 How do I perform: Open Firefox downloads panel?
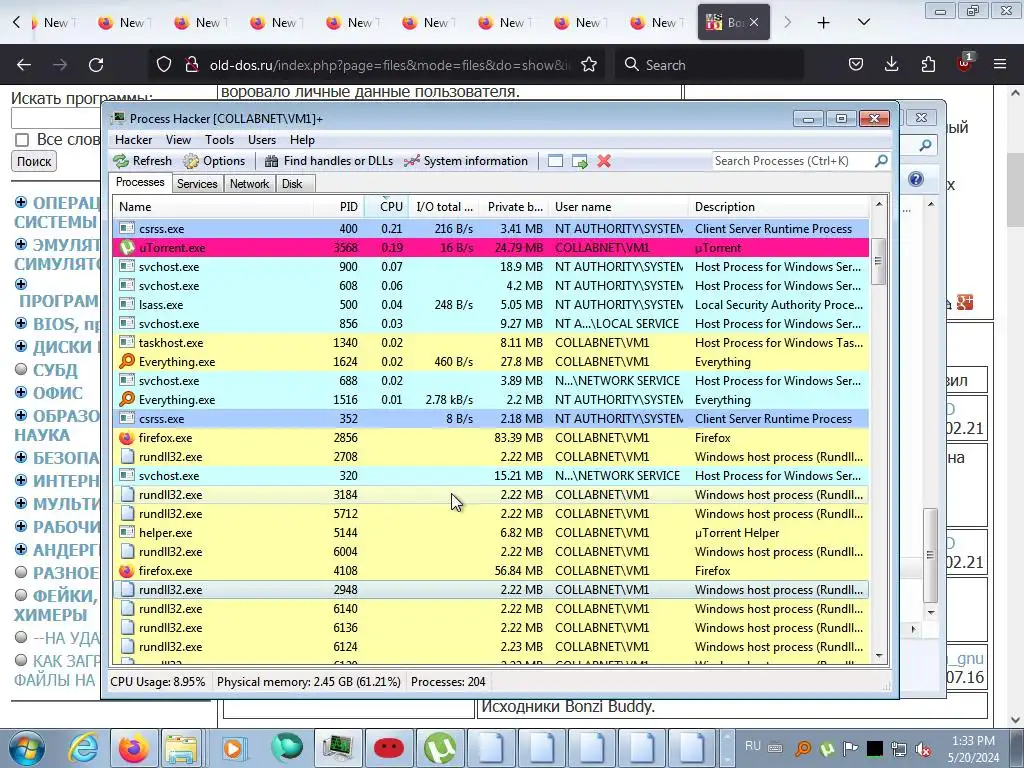(891, 64)
